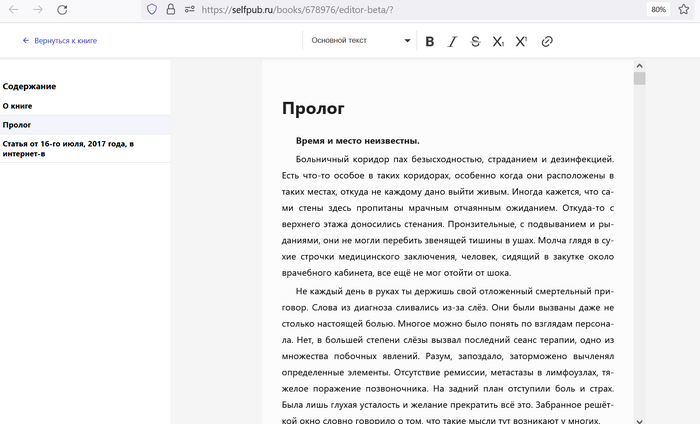Open the Основной текст style dropdown
This screenshot has width=700, height=424.
(x=360, y=41)
